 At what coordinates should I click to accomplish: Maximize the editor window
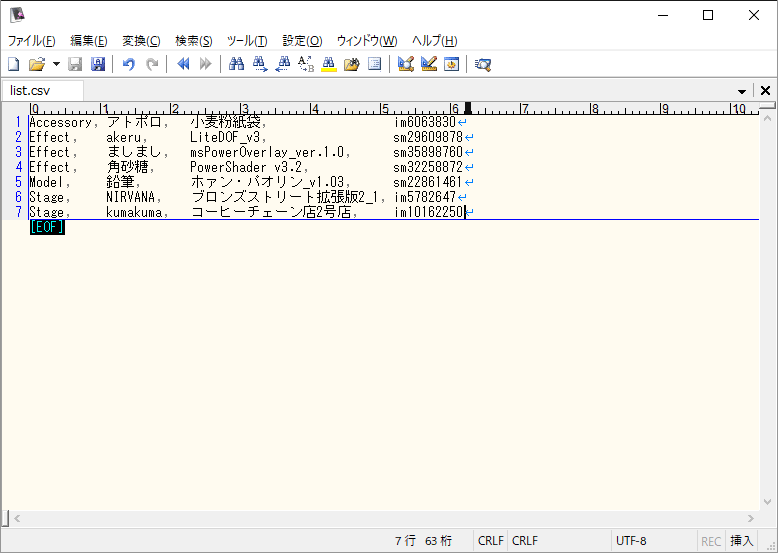coord(708,15)
